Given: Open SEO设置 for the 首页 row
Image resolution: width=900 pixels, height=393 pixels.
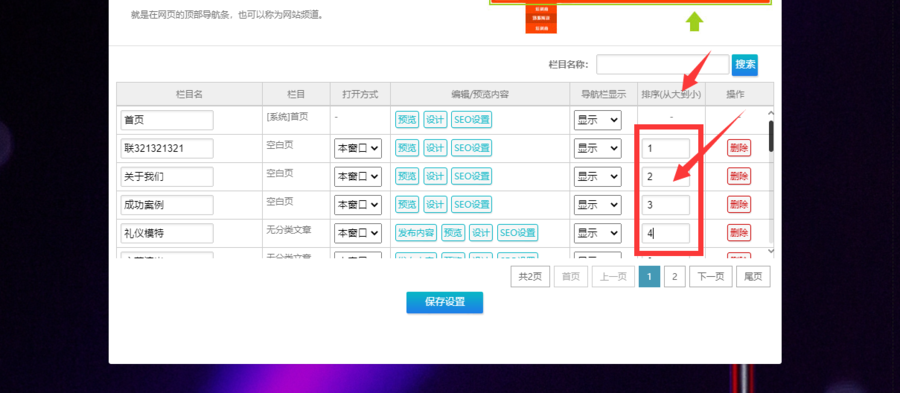Looking at the screenshot, I should coord(471,120).
